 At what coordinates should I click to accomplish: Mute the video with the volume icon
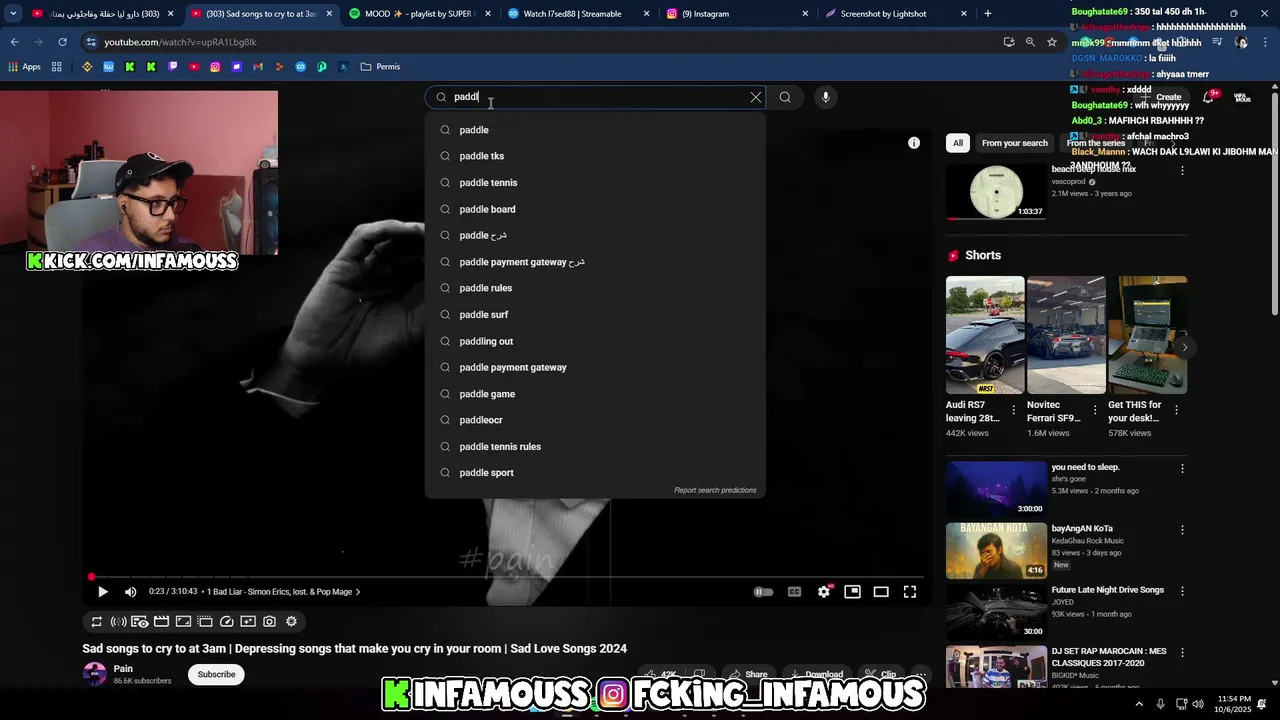pos(130,592)
